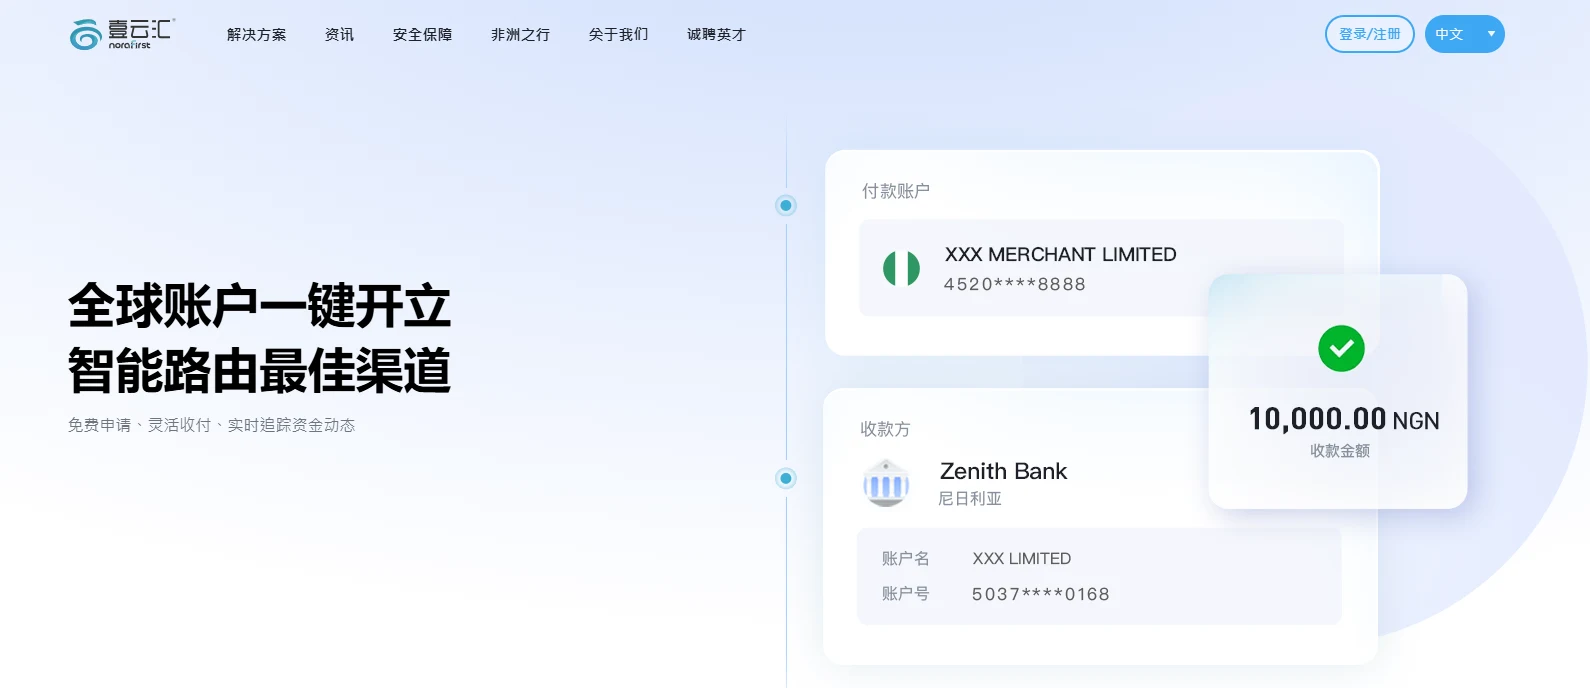The width and height of the screenshot is (1590, 688).
Task: Click the 收款方 heading
Action: coord(885,429)
